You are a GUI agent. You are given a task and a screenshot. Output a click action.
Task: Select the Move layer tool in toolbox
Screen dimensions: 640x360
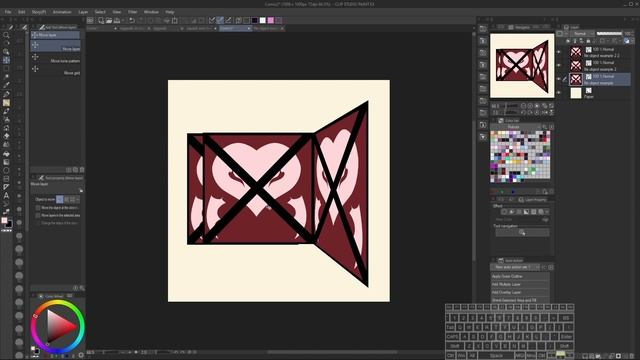6,60
